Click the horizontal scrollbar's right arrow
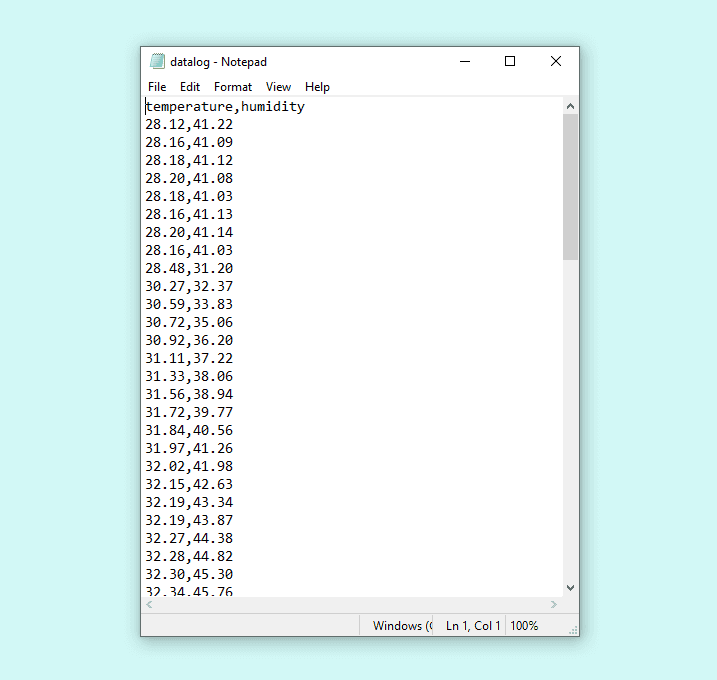The height and width of the screenshot is (680, 717). (x=554, y=605)
